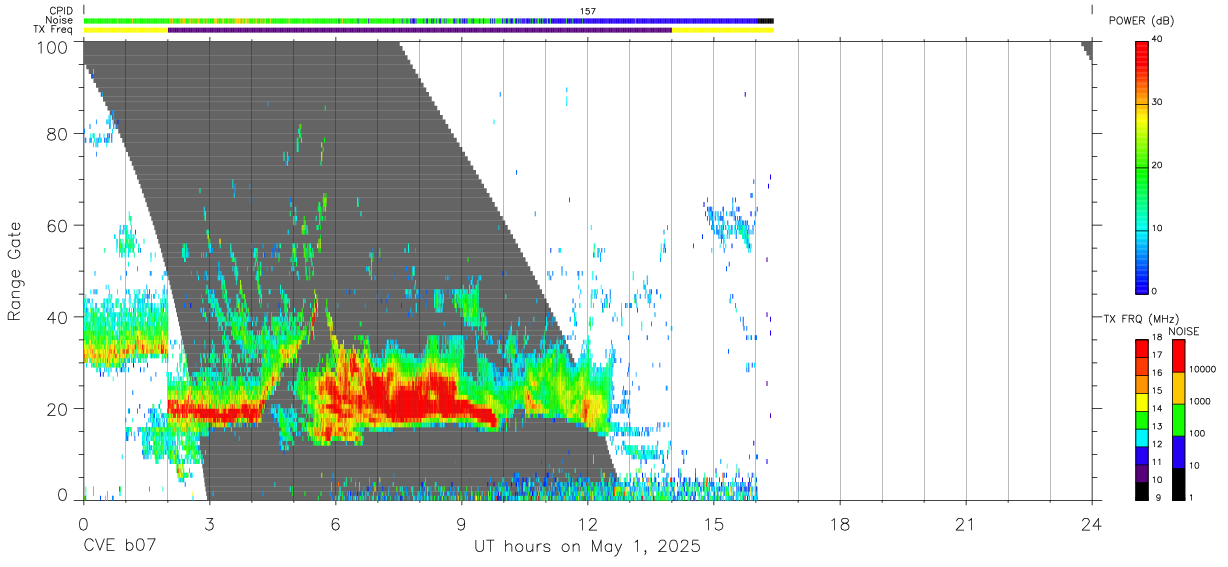
Task: Click the x-axis hour label 6
Action: [x=335, y=524]
